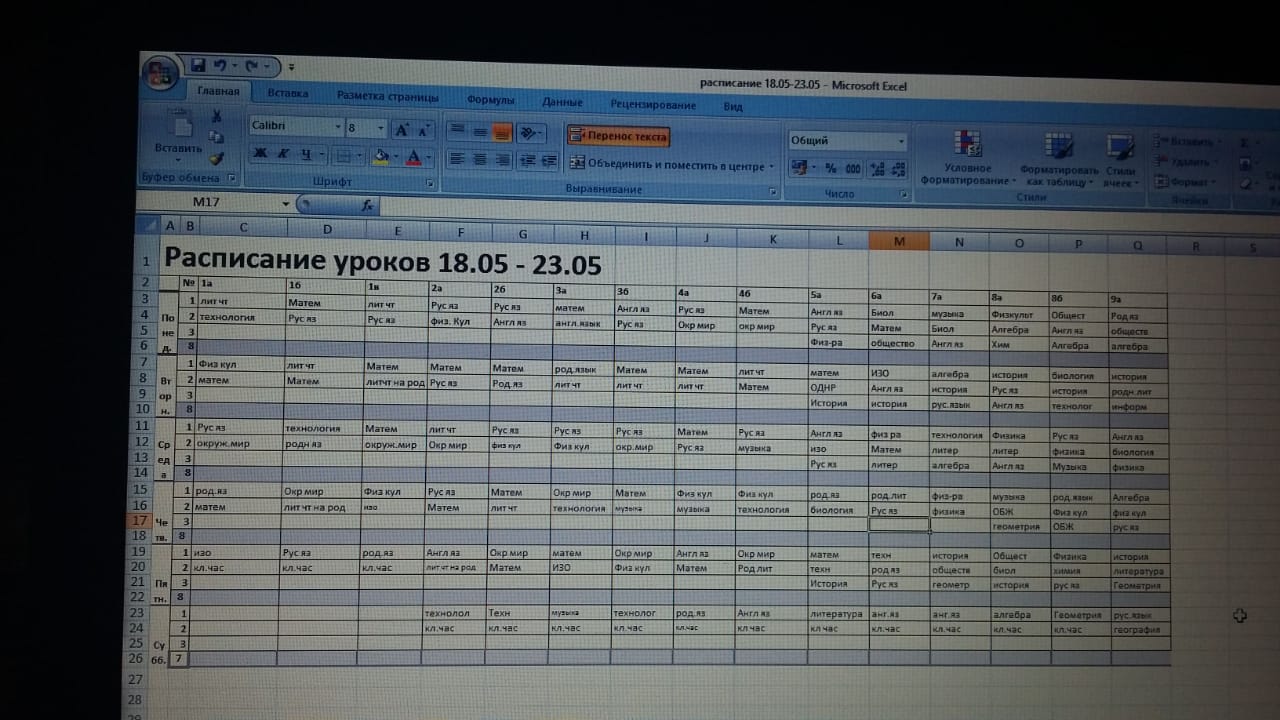Click the Save icon in quick access toolbar
The image size is (1280, 720).
199,65
